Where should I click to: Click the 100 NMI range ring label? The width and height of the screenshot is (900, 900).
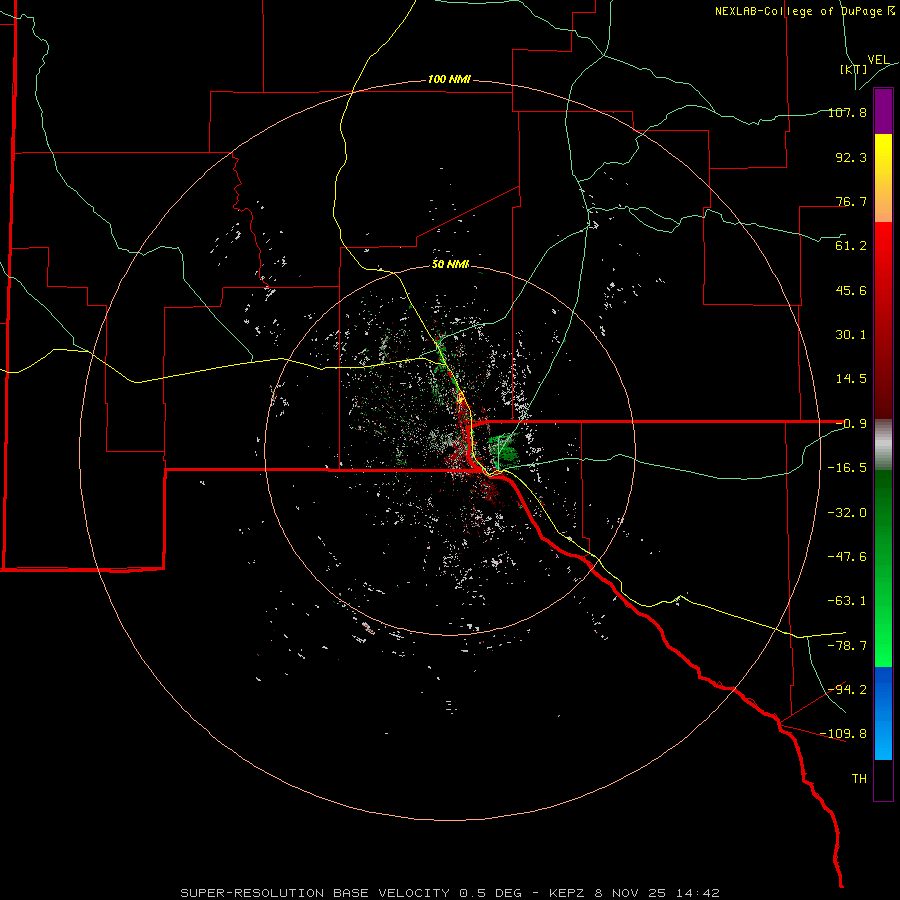[449, 79]
